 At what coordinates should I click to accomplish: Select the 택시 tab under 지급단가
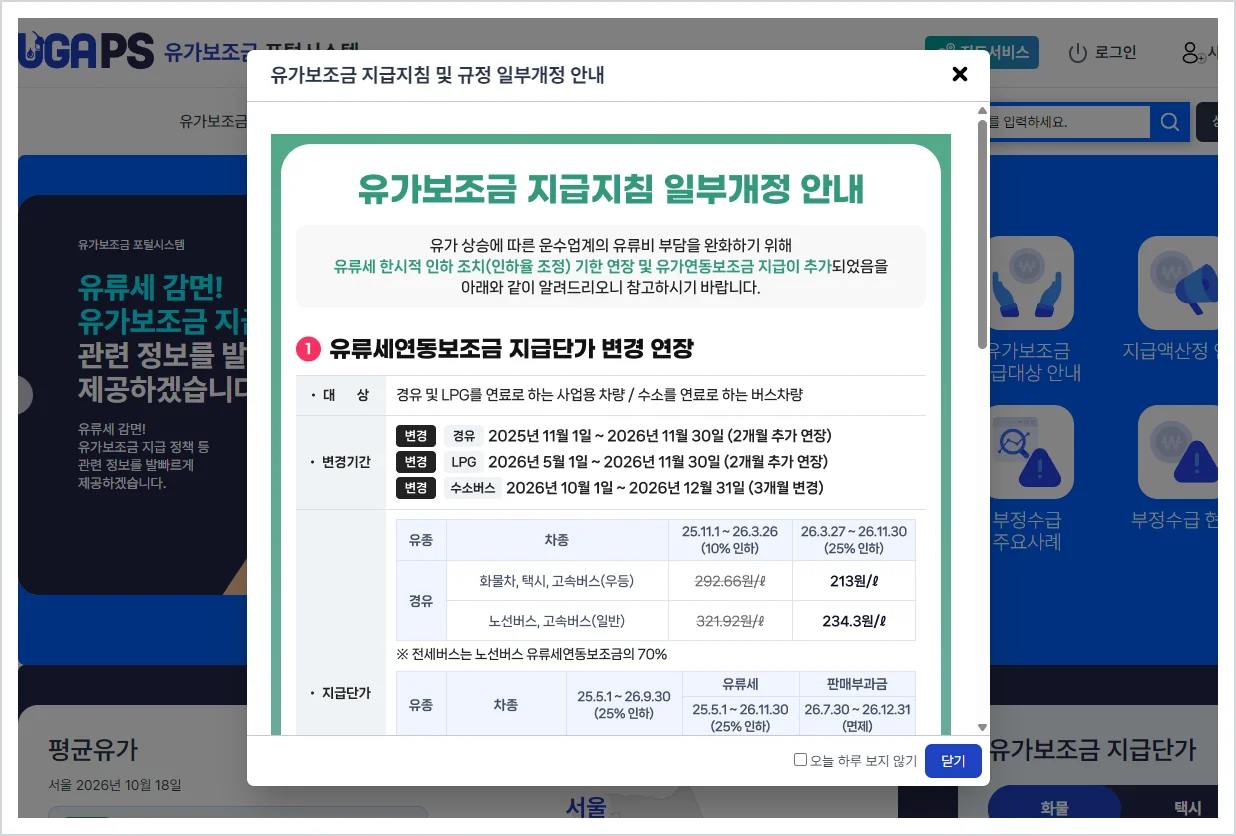(x=1186, y=808)
